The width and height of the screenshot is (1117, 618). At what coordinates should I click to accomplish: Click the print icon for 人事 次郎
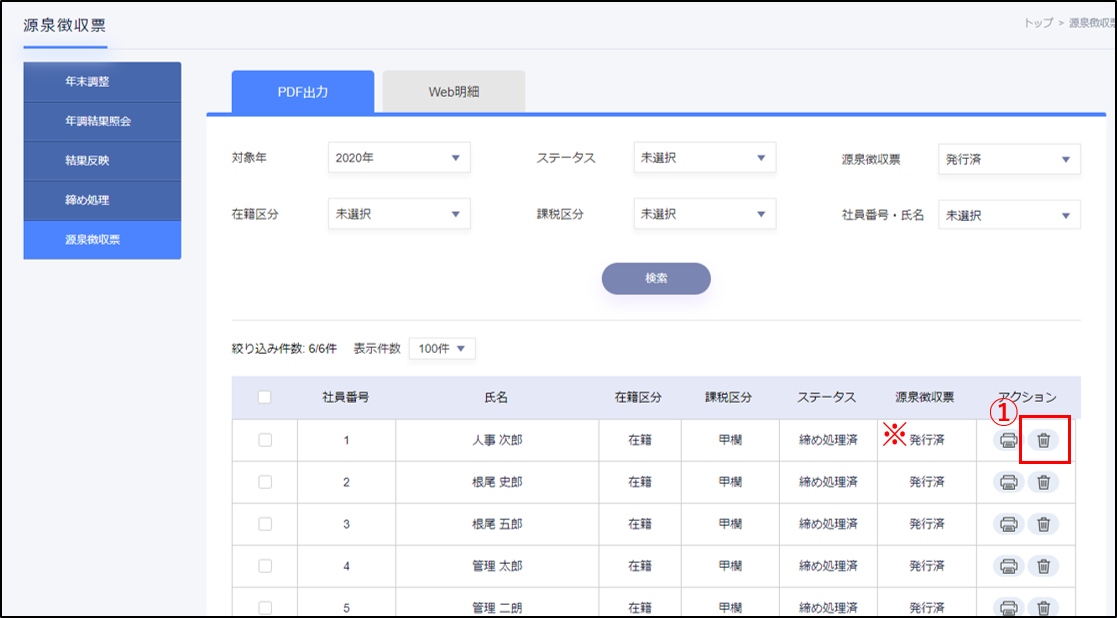1009,440
